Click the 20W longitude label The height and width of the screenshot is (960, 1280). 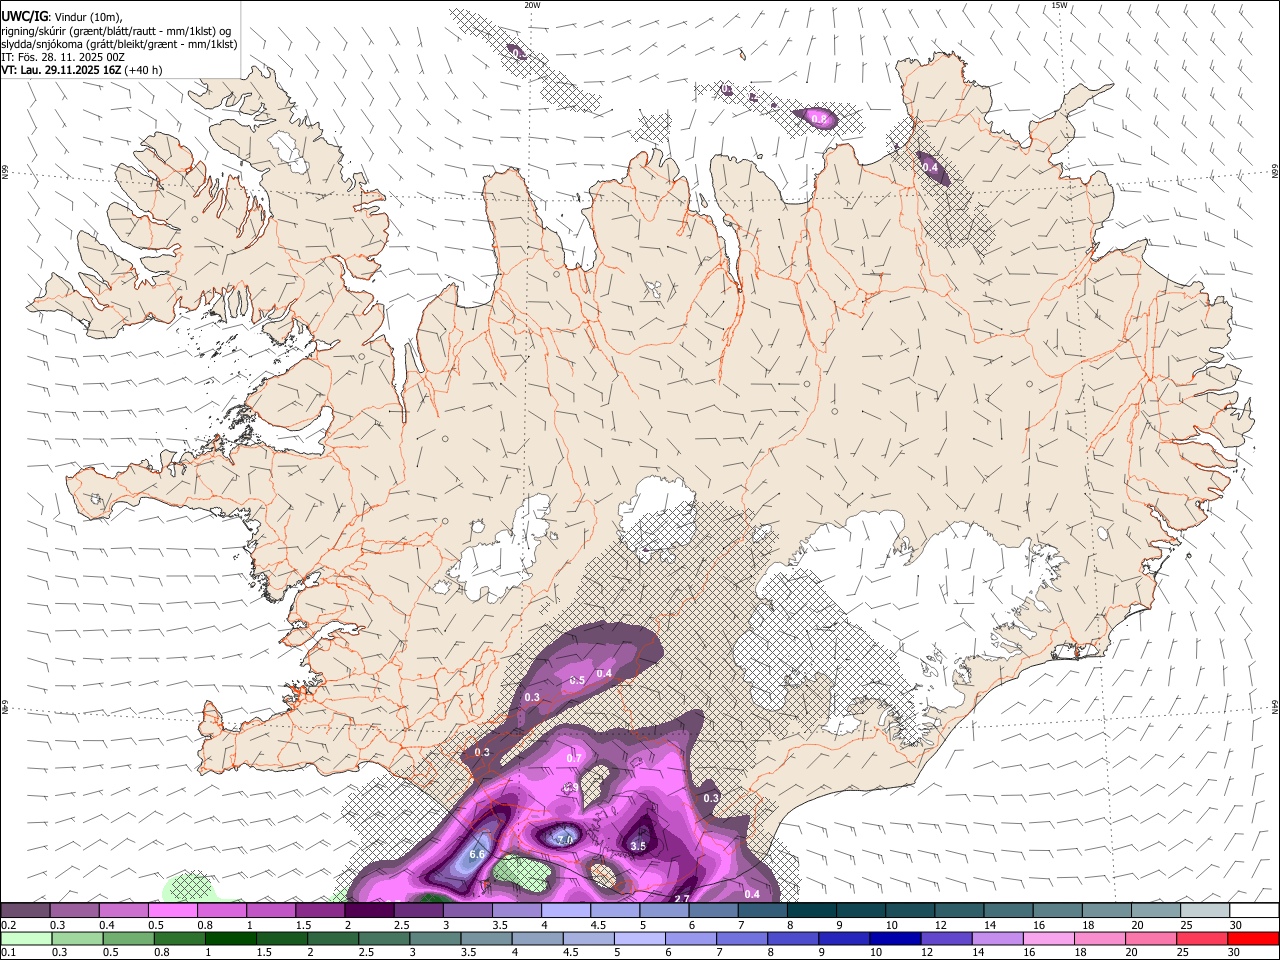pyautogui.click(x=532, y=5)
